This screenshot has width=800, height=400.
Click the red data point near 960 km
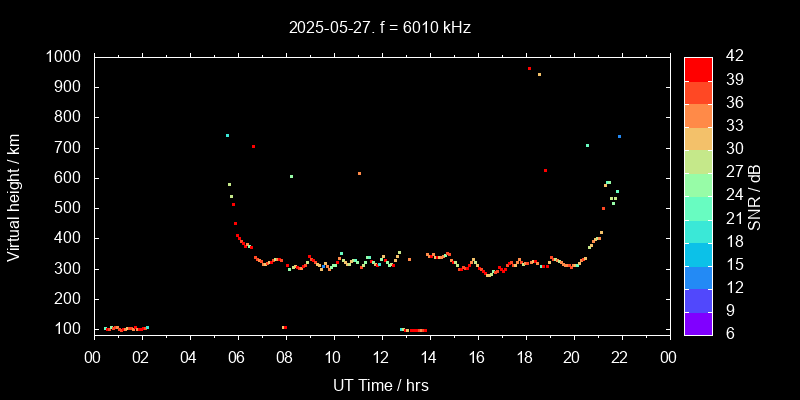click(x=529, y=68)
